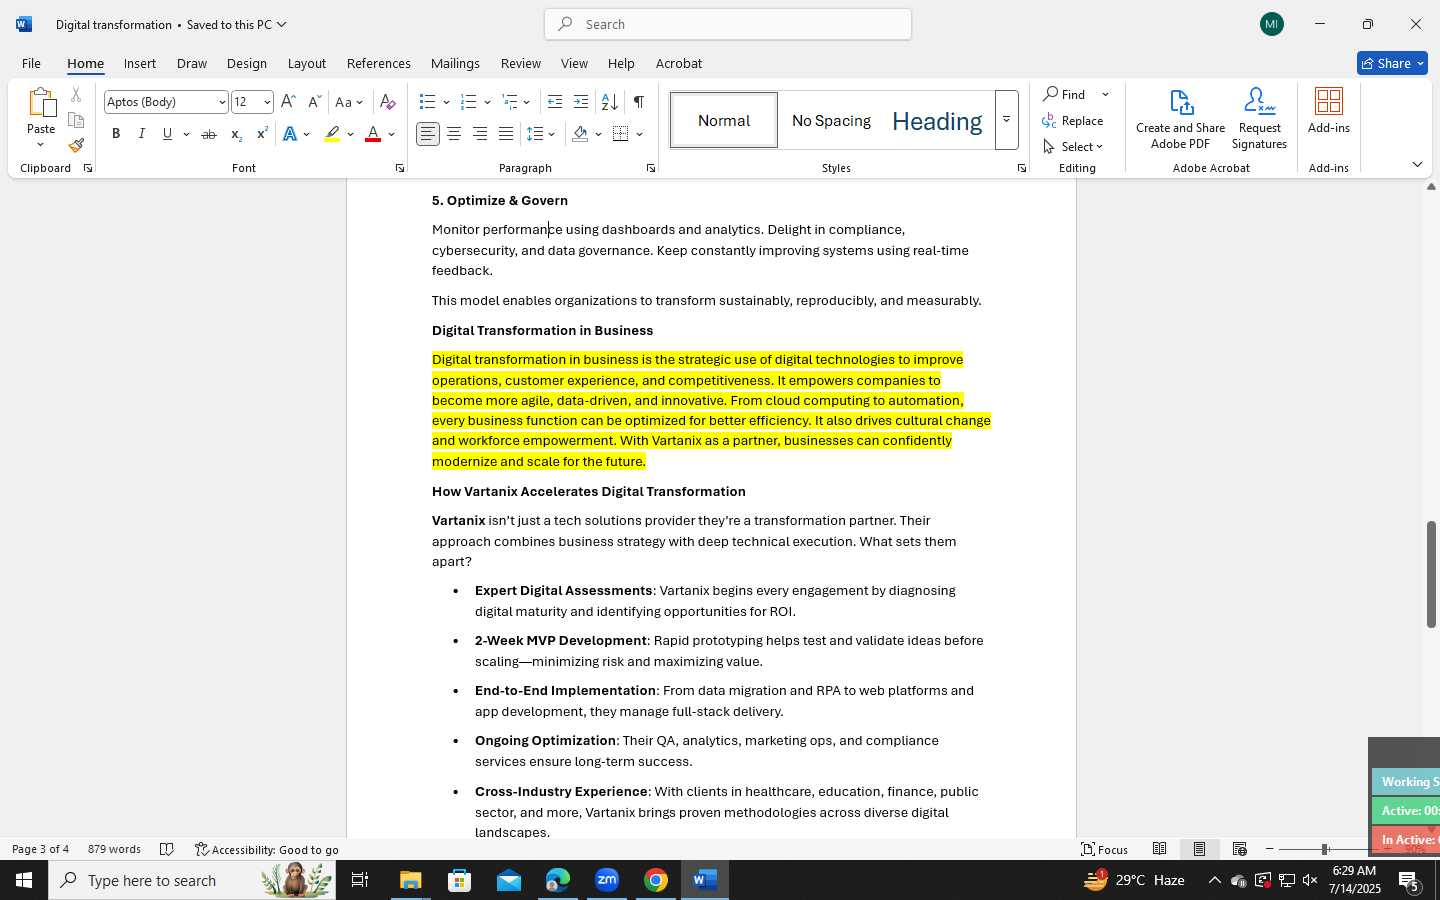The image size is (1440, 900).
Task: Increase paragraph indent
Action: [581, 102]
